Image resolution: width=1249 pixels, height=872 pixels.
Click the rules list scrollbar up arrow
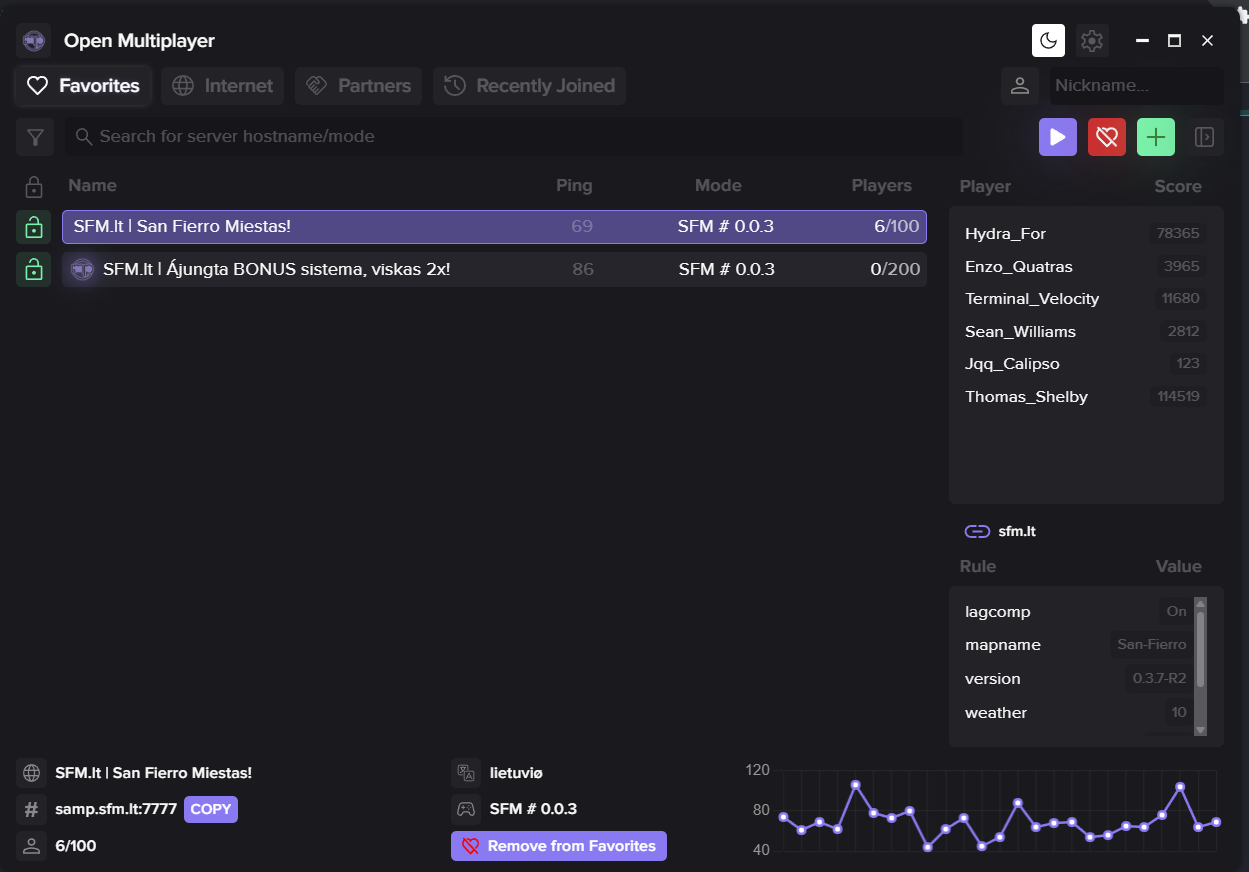coord(1201,603)
